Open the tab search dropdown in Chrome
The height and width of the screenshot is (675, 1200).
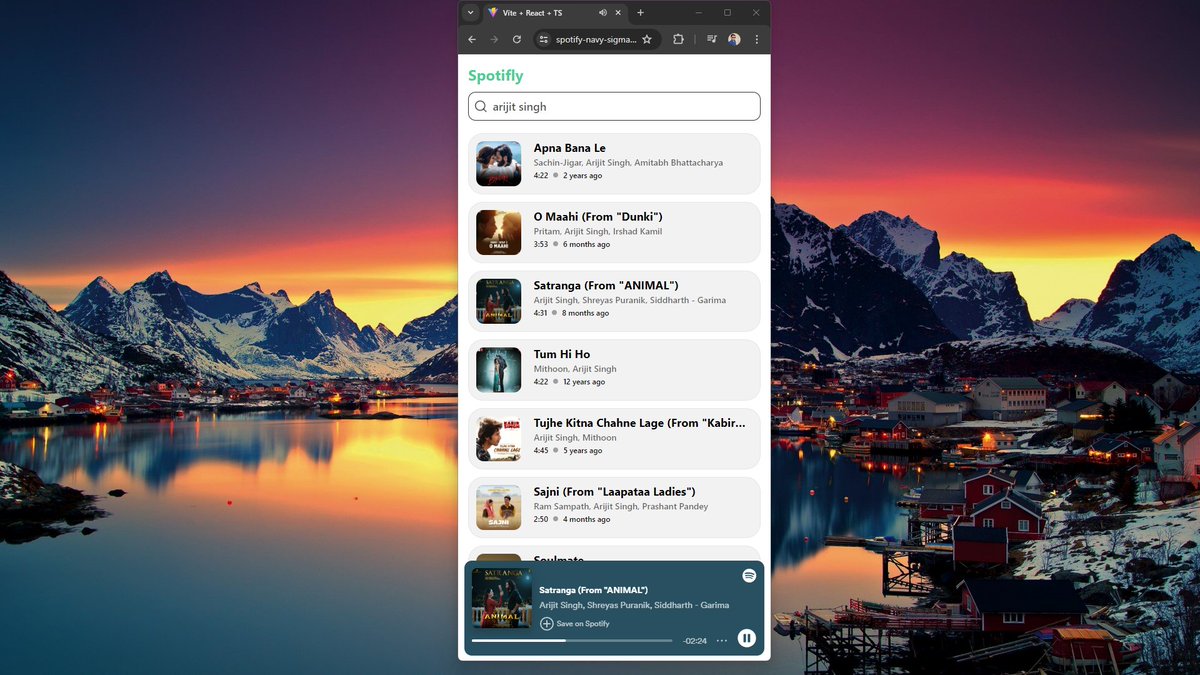[x=470, y=13]
